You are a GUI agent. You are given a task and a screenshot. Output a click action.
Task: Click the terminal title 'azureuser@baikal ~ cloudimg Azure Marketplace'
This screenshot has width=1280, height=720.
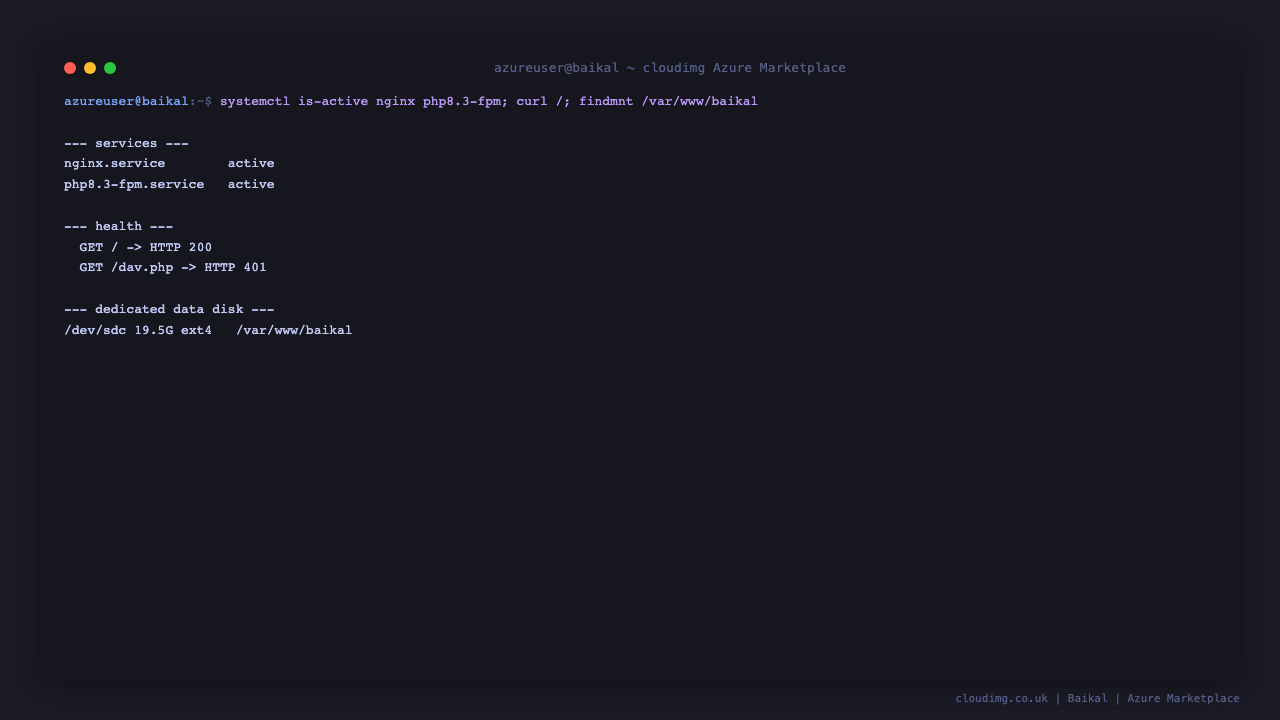670,68
